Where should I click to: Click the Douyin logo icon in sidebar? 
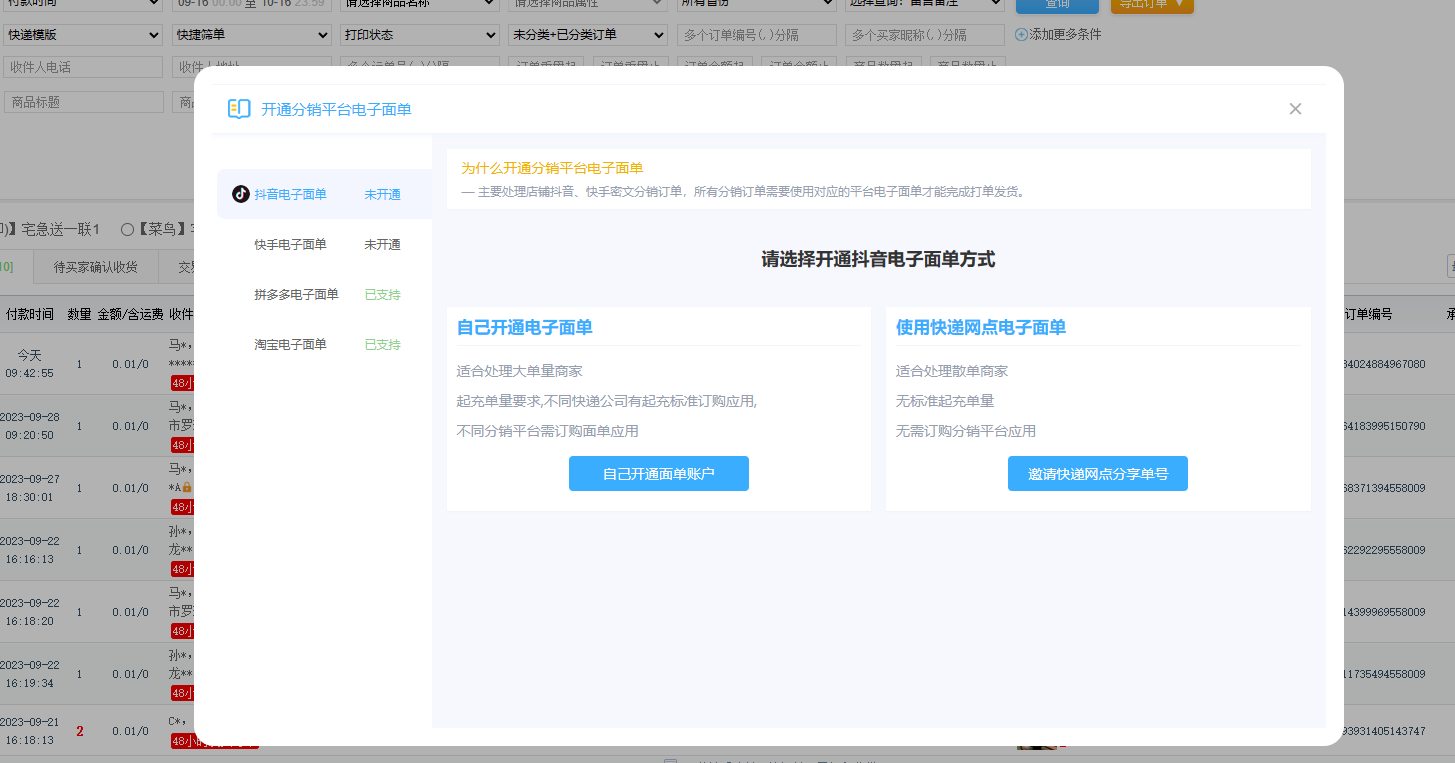click(241, 194)
